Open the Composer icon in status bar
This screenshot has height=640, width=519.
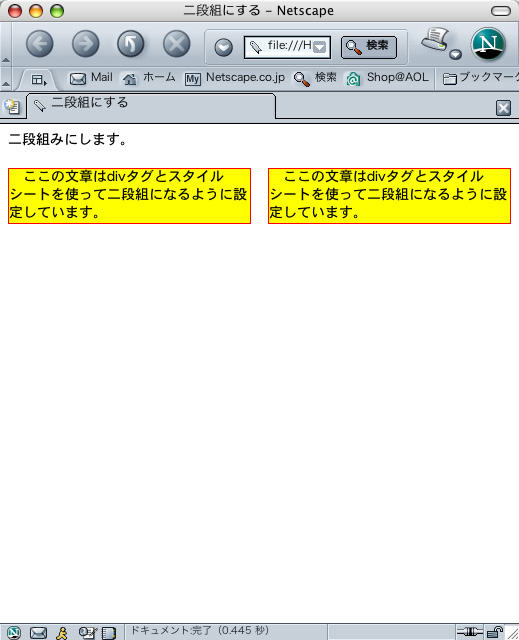click(87, 633)
